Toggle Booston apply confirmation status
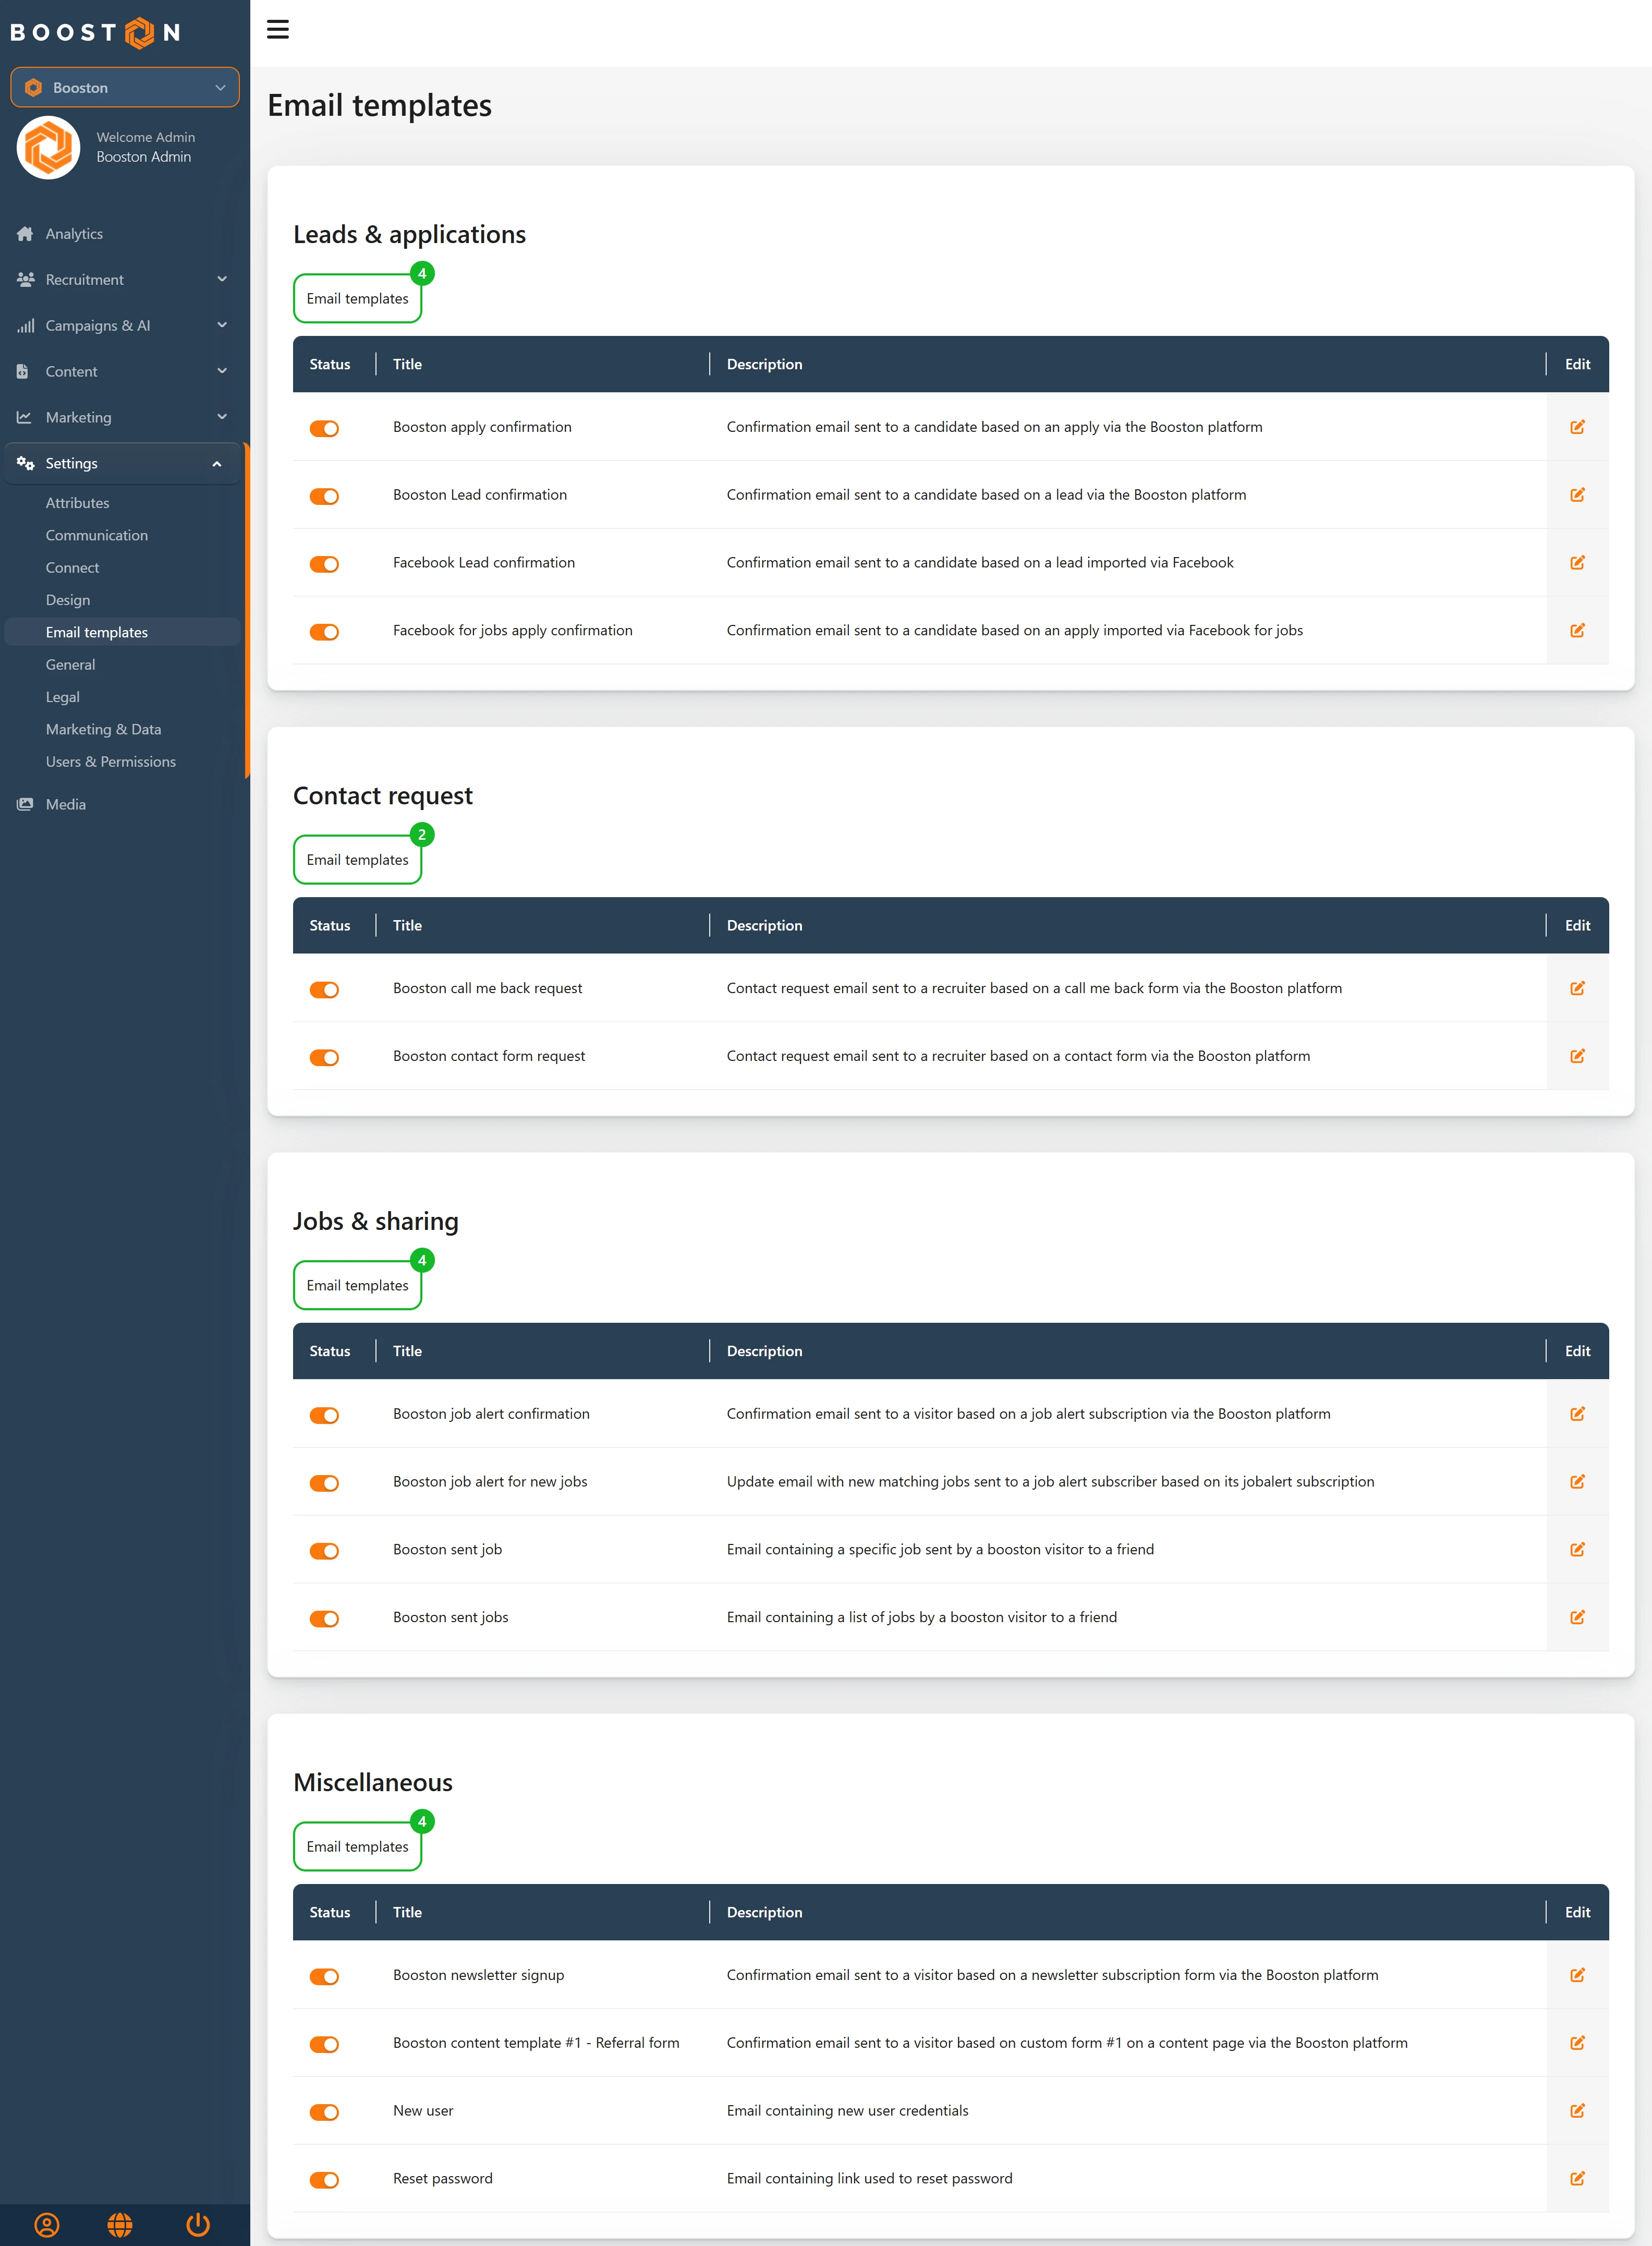Screen dimensions: 1652x2246 pos(324,429)
